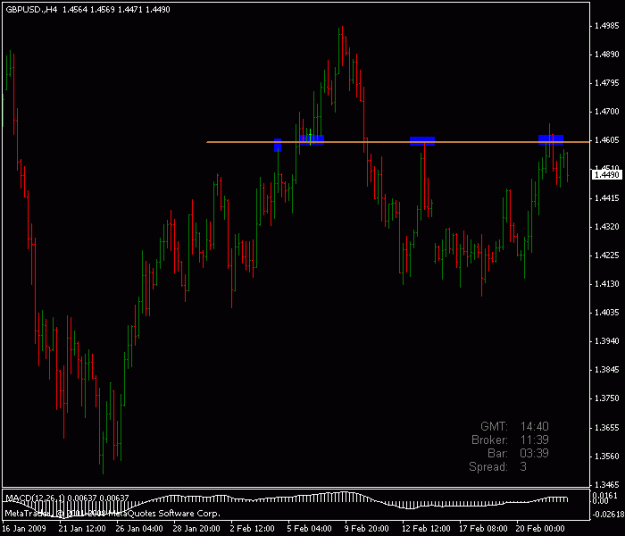Select the blue rectangle above 20 Feb 00:00
The image size is (625, 536).
[550, 139]
